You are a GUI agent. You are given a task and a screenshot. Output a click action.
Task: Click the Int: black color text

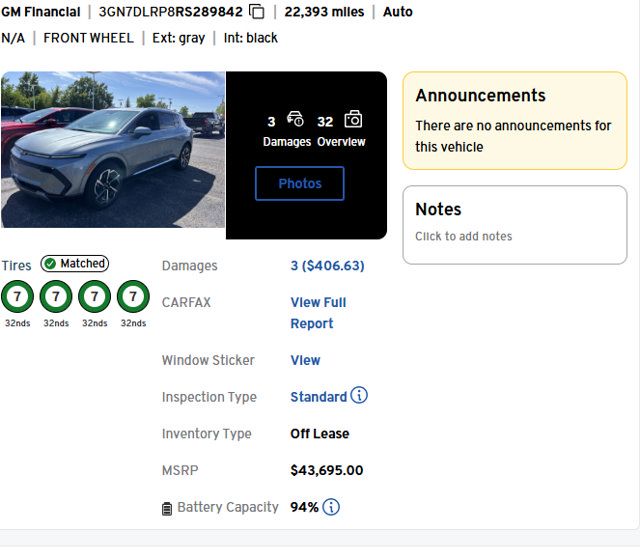251,38
